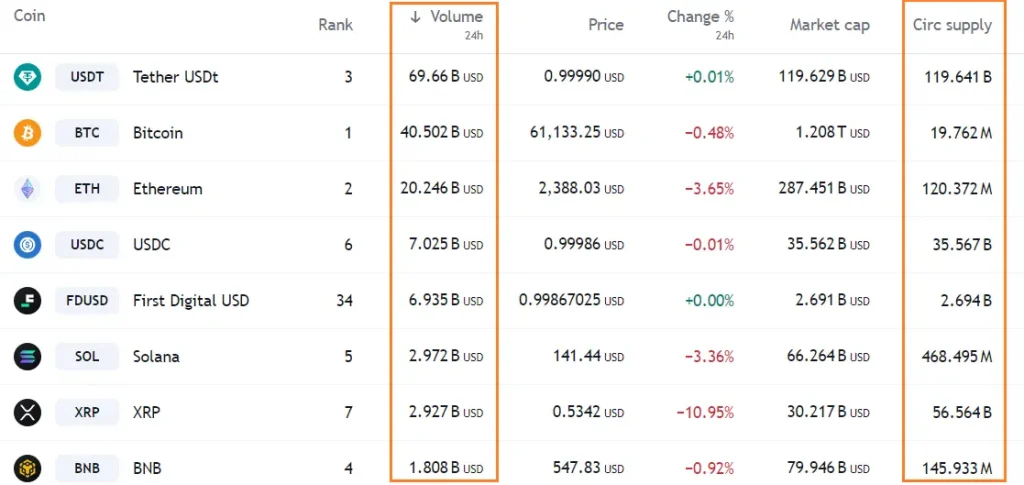Click the Tether USDt coin logo
This screenshot has height=485, width=1024.
click(27, 77)
